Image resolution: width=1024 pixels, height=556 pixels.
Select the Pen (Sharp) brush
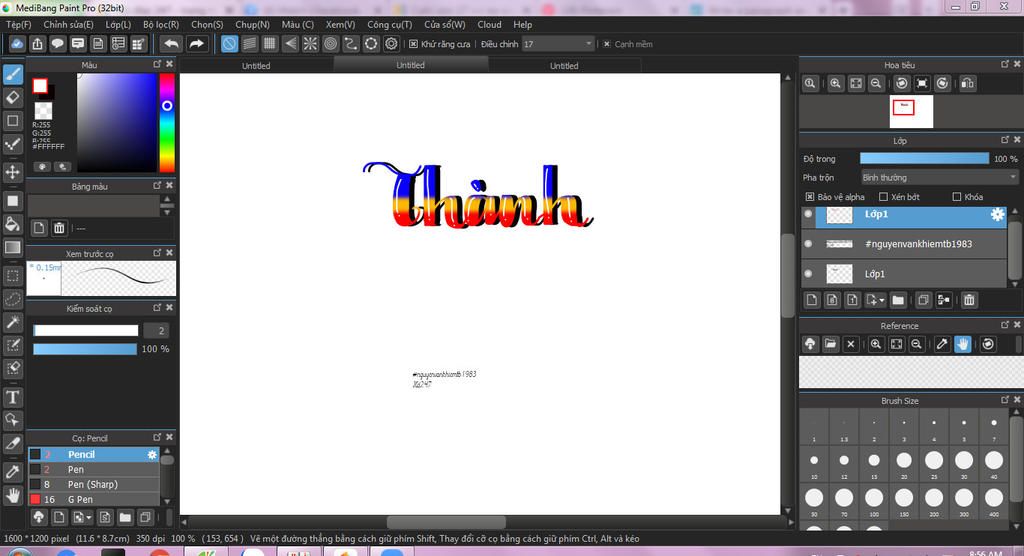93,484
